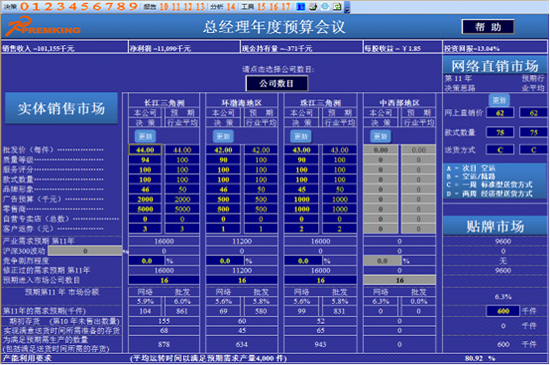The height and width of the screenshot is (365, 550).
Task: Click the 公司数目 button
Action: click(x=277, y=83)
